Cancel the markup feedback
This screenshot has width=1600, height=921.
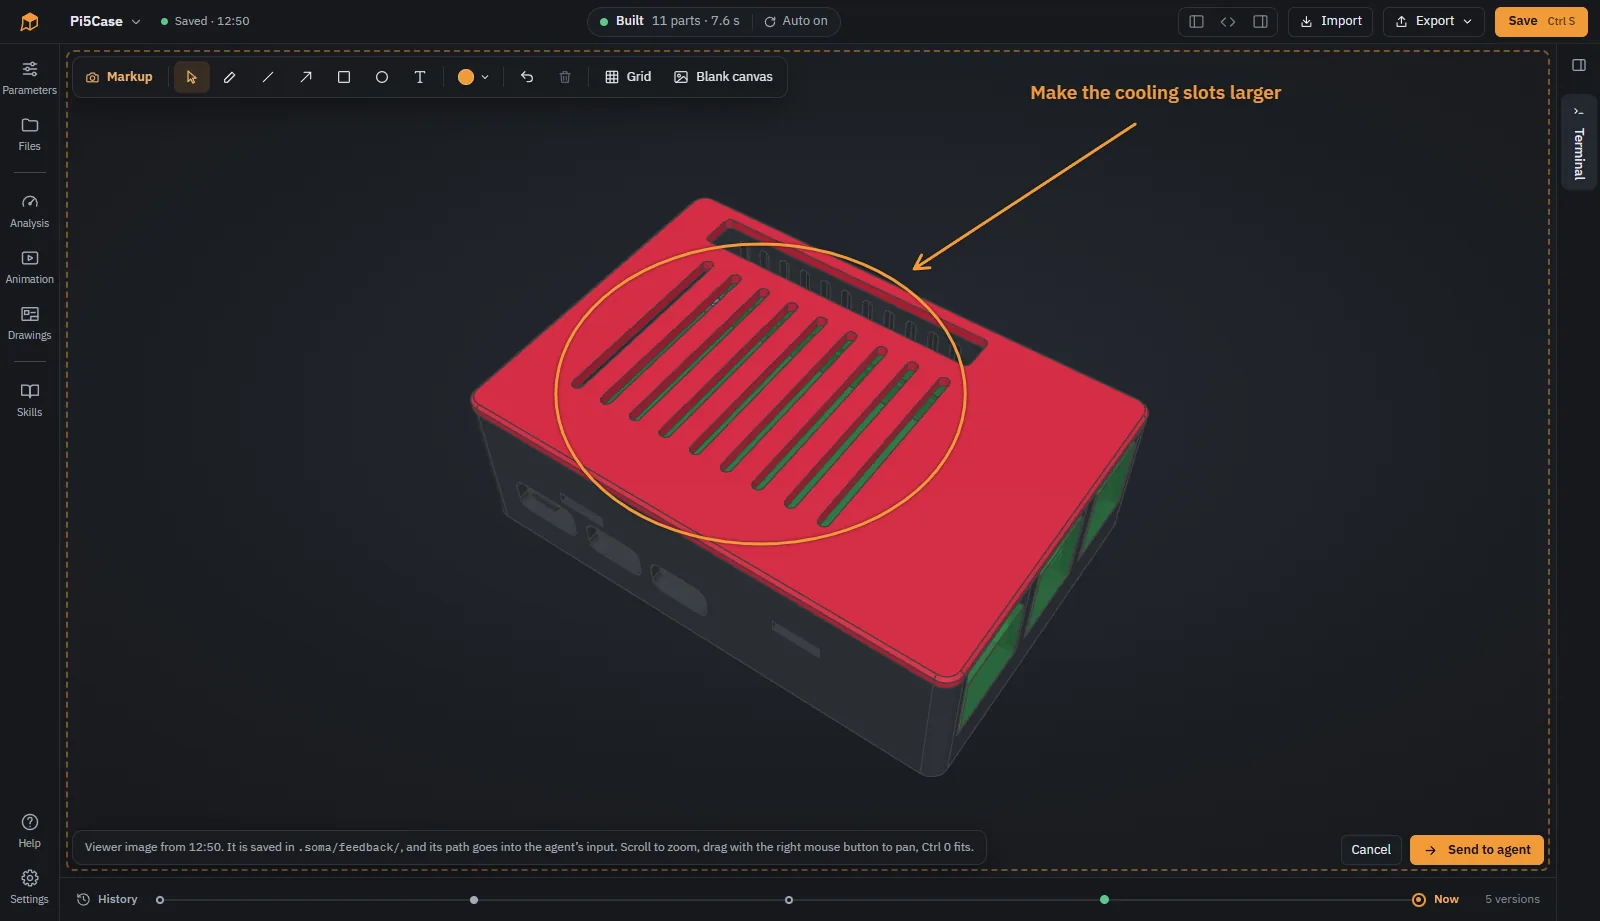[1371, 850]
